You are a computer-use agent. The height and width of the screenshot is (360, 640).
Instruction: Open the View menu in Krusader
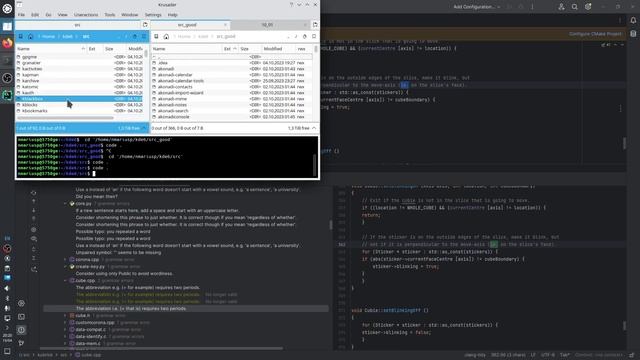[62, 15]
